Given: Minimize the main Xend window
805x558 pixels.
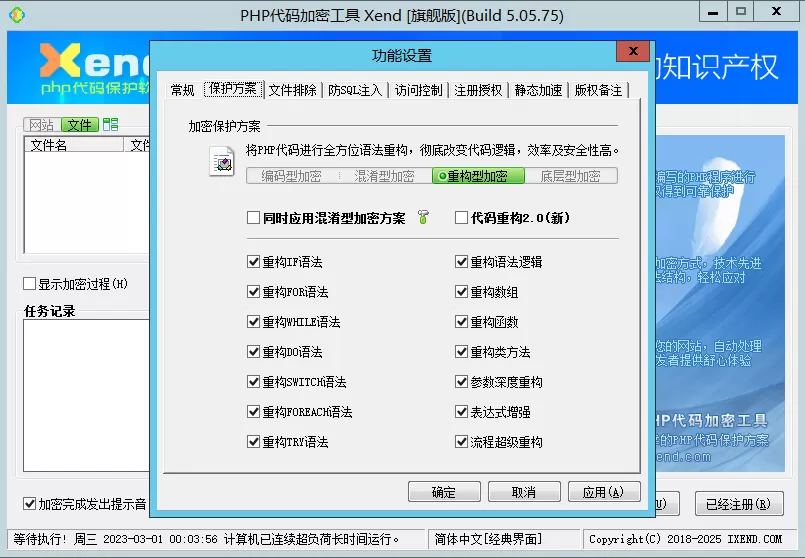Looking at the screenshot, I should (713, 12).
